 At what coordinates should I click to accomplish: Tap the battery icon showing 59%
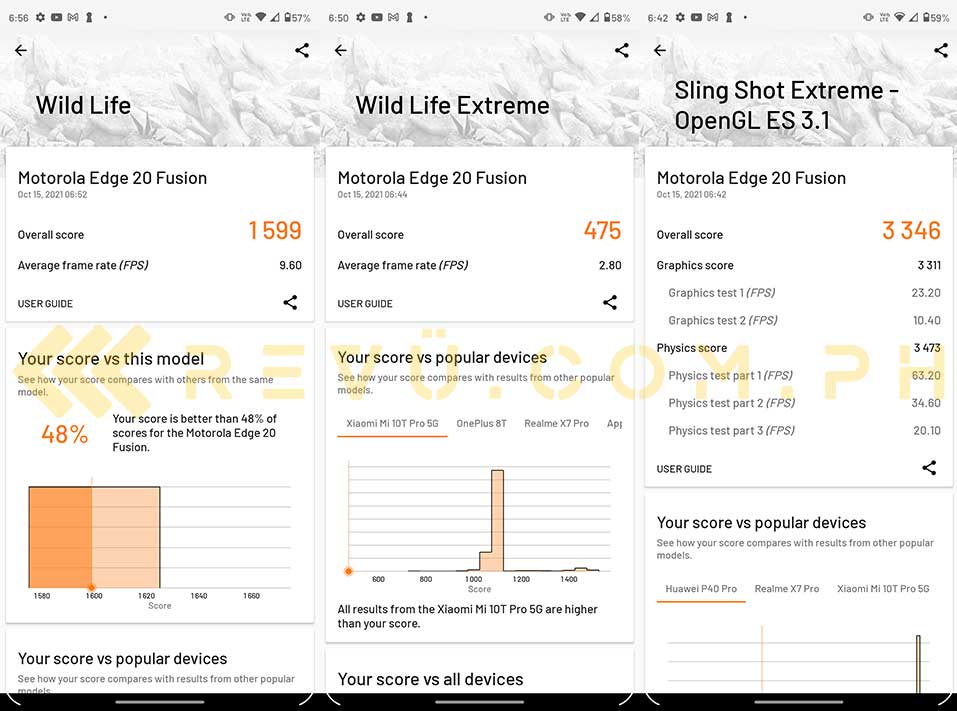click(x=926, y=18)
